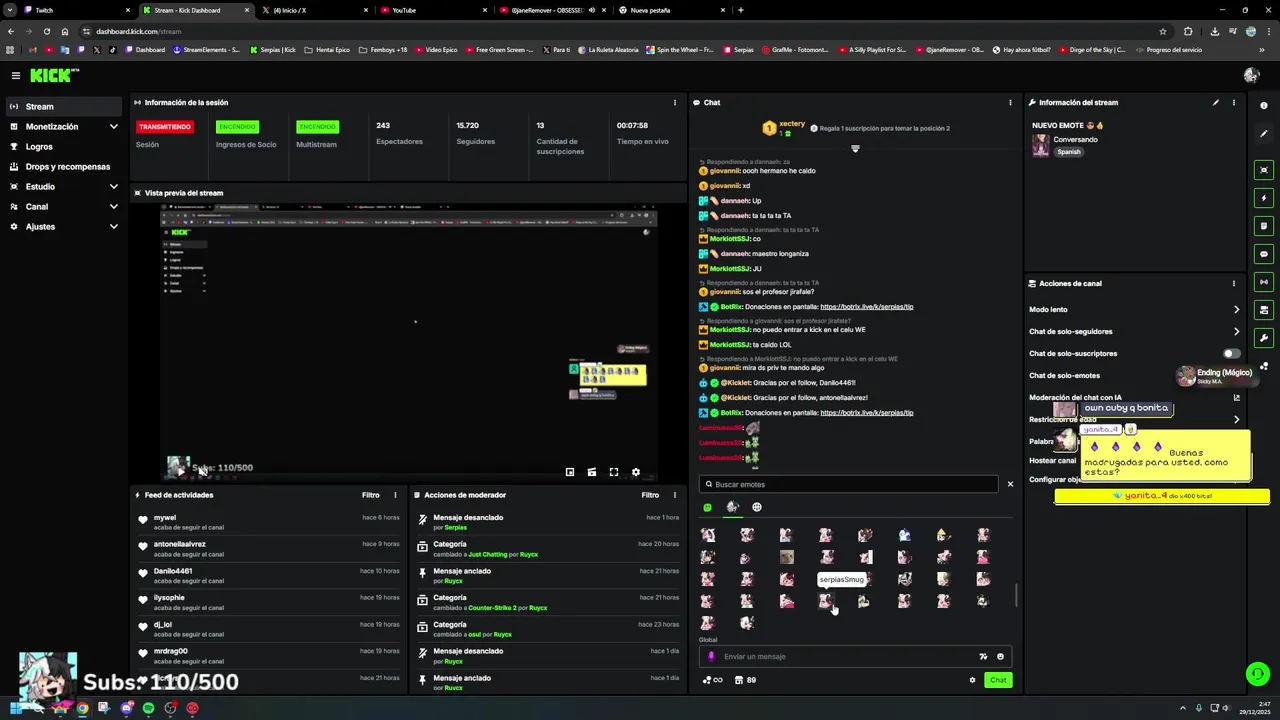Click the pencil edit icon in the right rail

pyautogui.click(x=1264, y=134)
